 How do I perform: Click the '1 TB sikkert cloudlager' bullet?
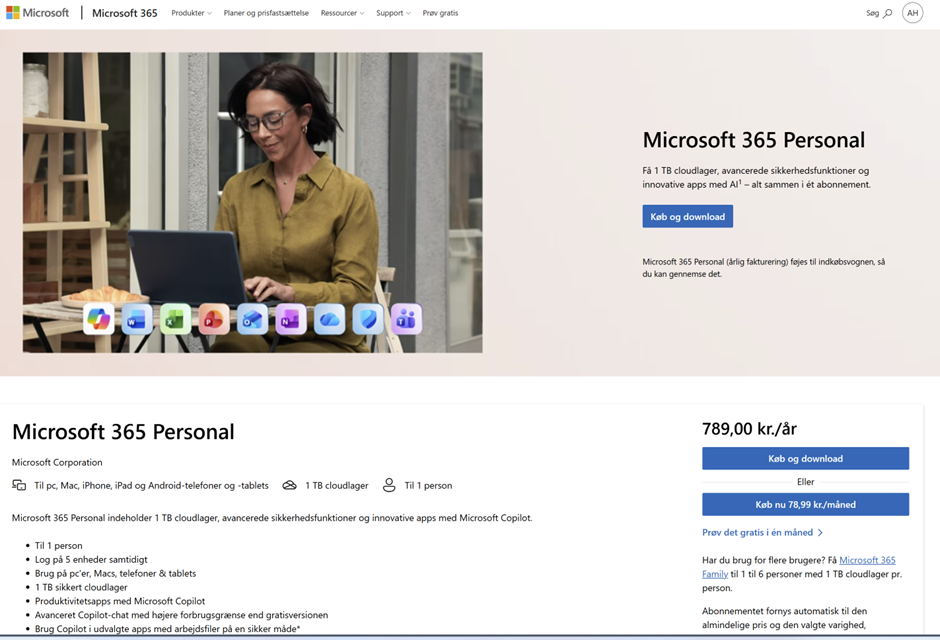tap(81, 587)
